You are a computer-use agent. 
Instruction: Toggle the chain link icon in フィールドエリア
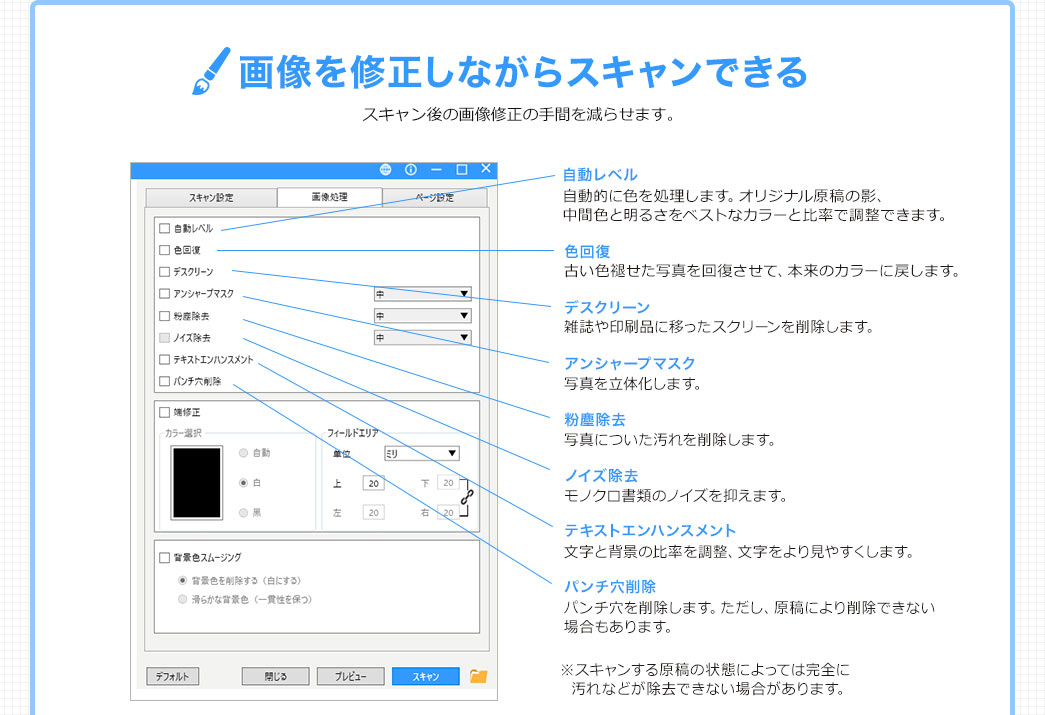(x=467, y=497)
